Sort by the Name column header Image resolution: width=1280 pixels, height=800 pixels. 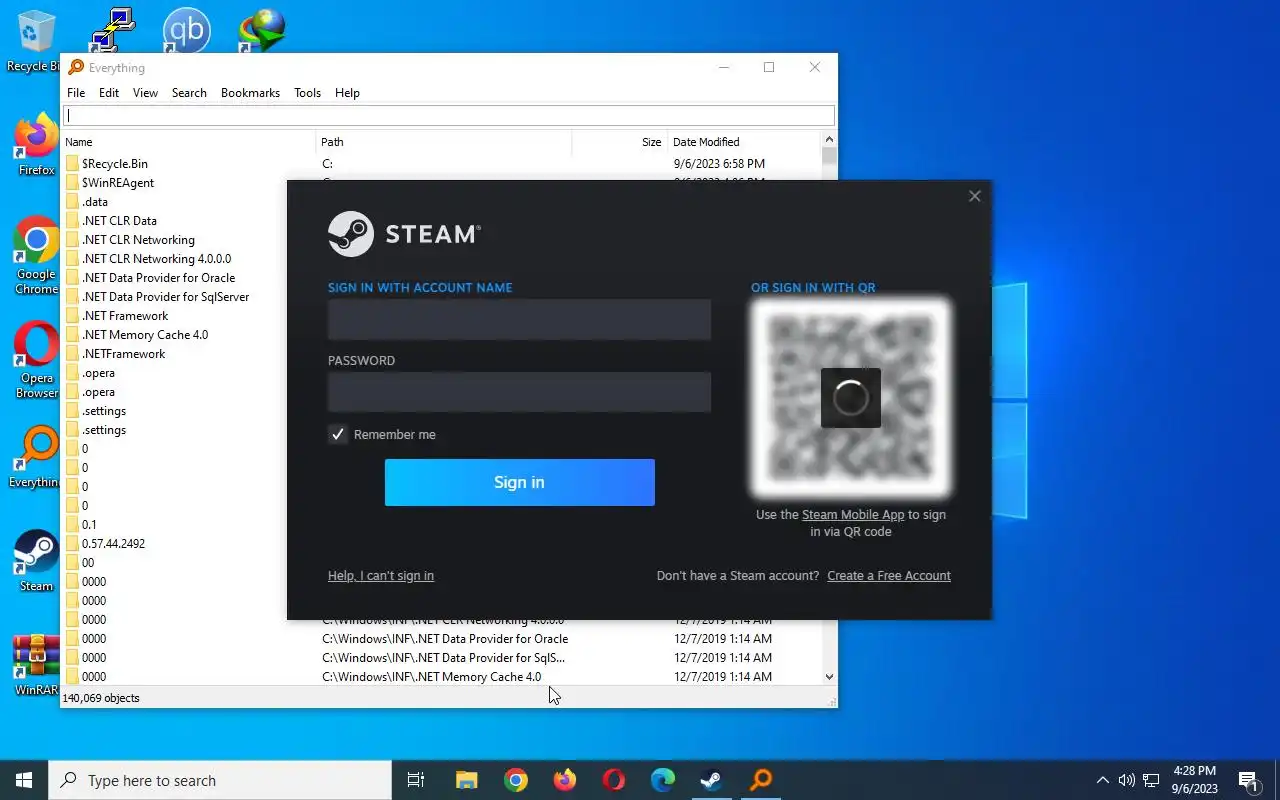tap(188, 142)
